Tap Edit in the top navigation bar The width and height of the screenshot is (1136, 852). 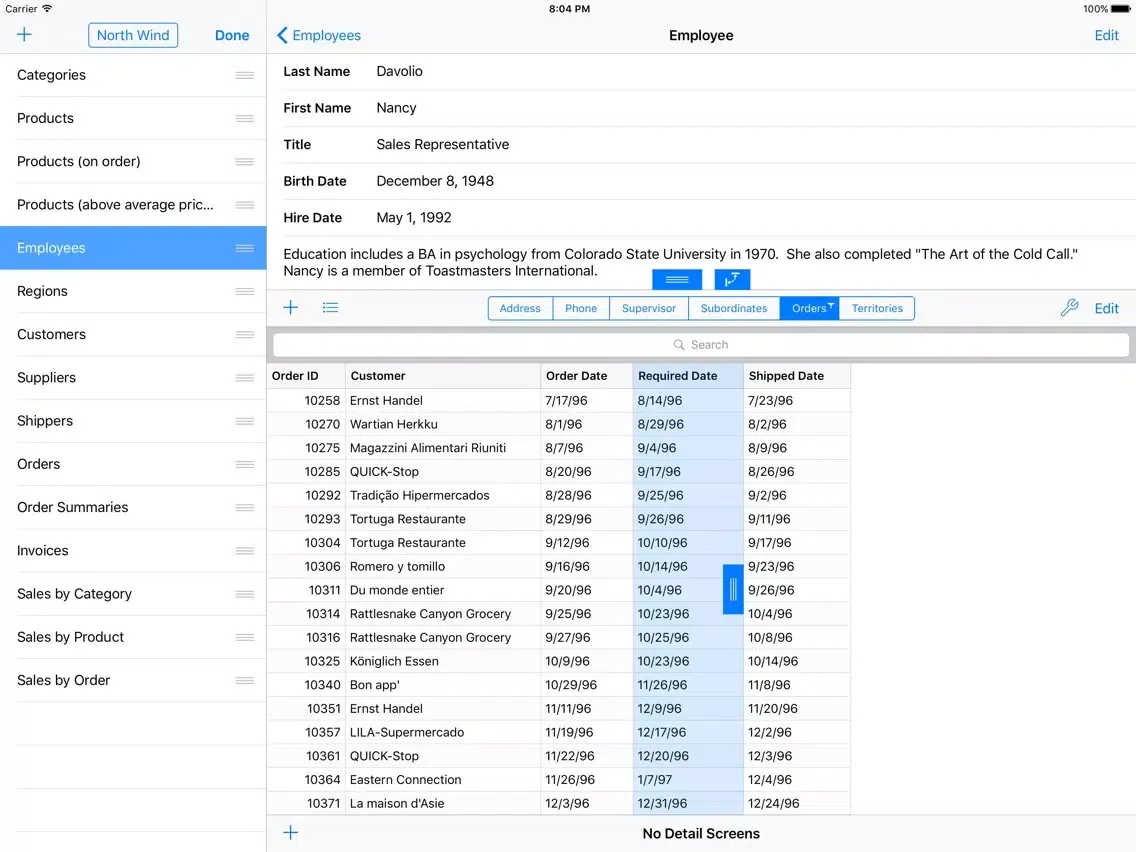pos(1106,35)
